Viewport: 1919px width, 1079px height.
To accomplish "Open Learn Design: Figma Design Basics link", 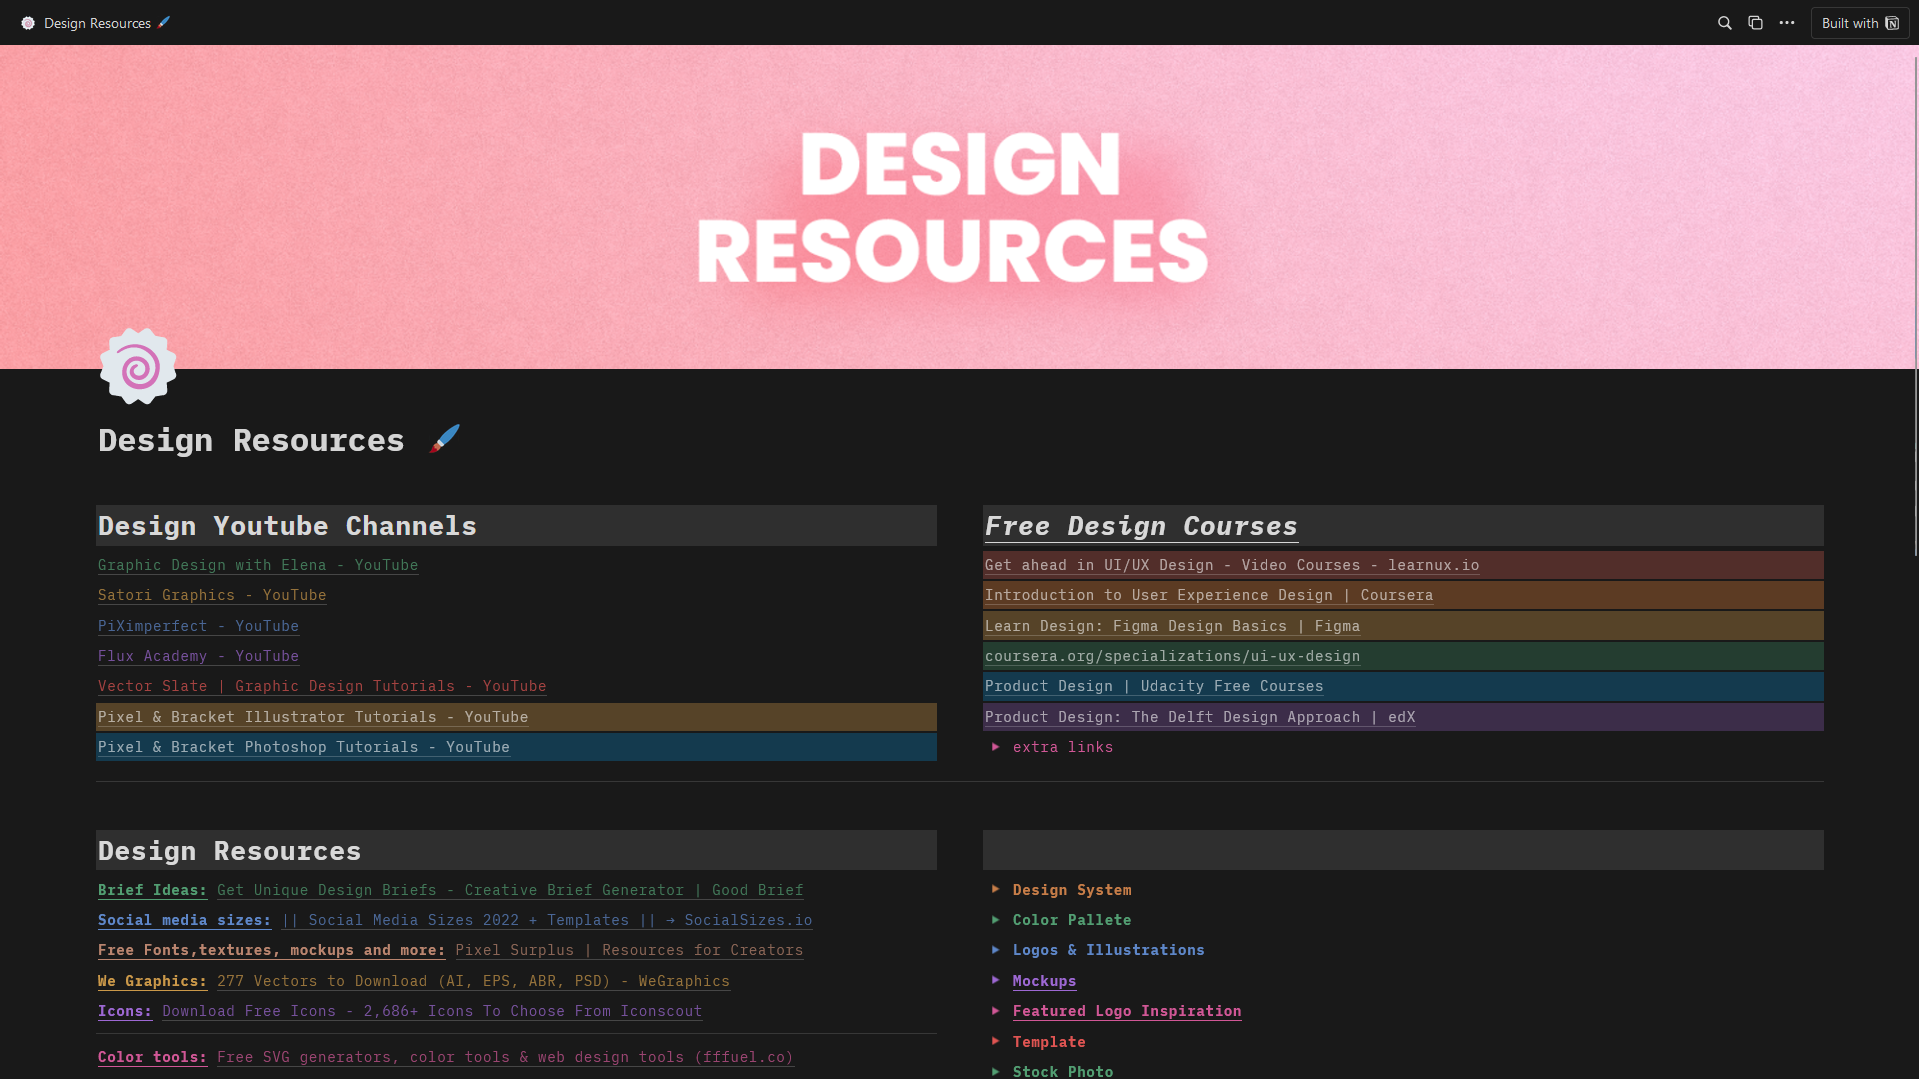I will 1172,626.
